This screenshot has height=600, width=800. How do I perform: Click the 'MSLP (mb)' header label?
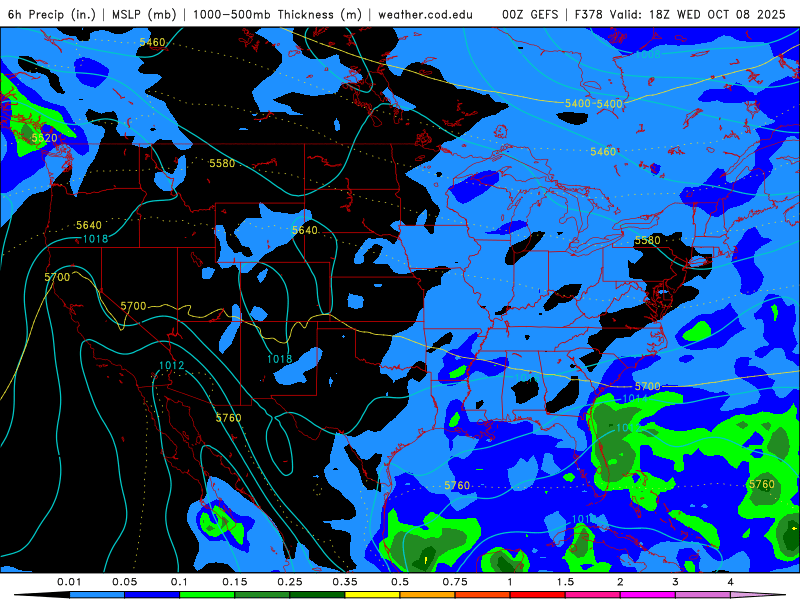[144, 14]
